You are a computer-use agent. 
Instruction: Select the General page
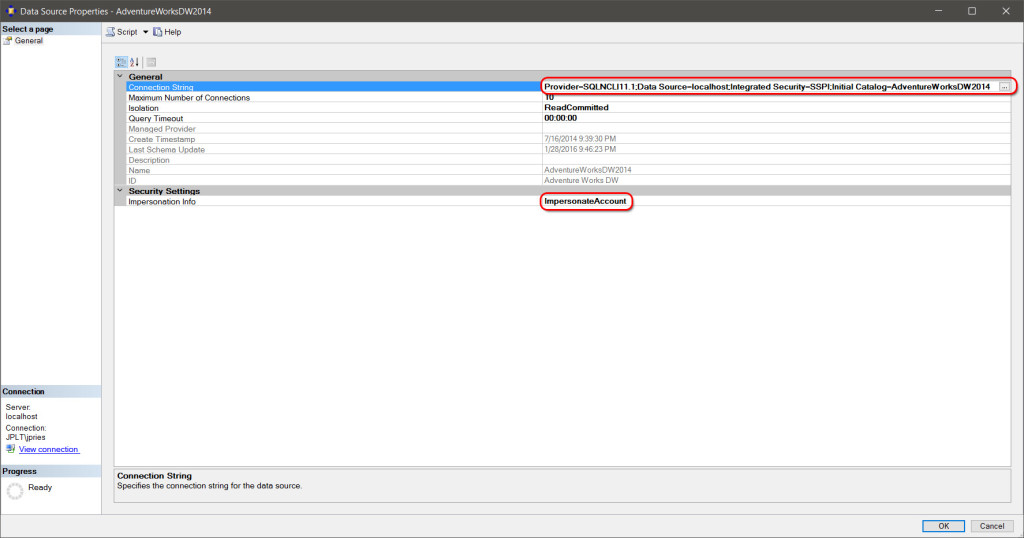pyautogui.click(x=28, y=41)
